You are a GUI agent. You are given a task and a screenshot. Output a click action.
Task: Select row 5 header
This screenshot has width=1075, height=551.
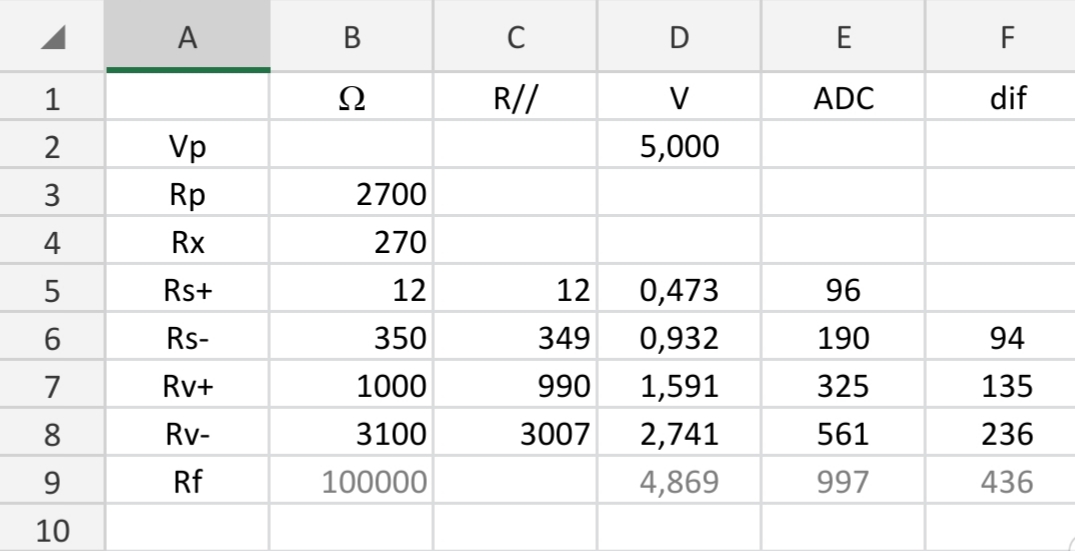(52, 289)
